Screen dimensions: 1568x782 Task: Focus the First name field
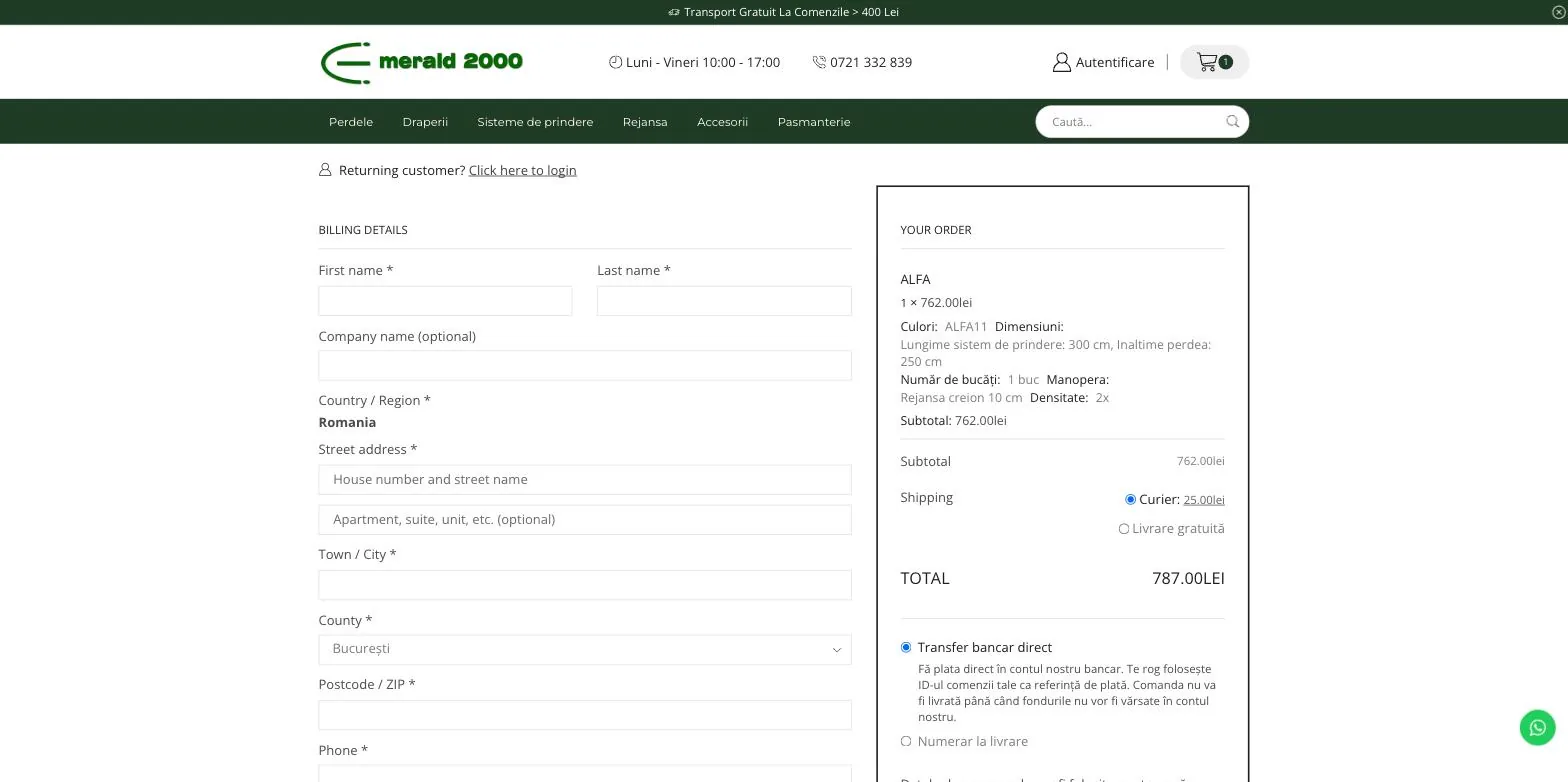pyautogui.click(x=445, y=301)
